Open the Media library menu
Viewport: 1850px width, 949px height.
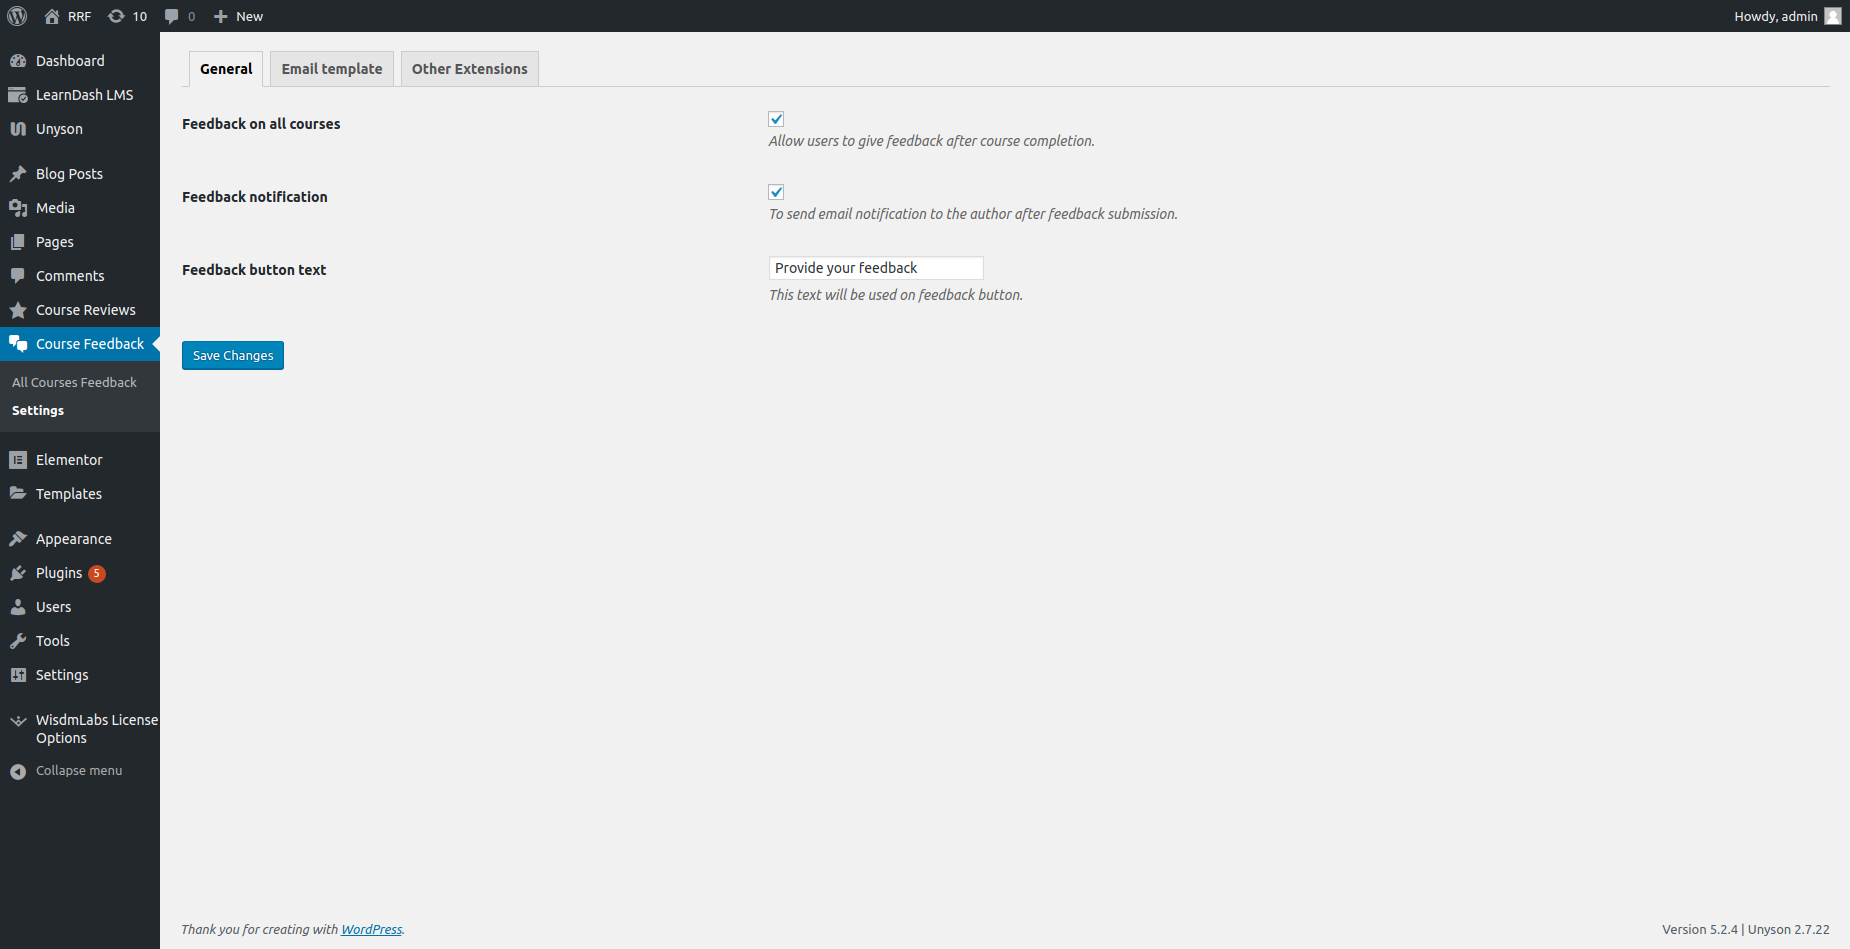55,208
